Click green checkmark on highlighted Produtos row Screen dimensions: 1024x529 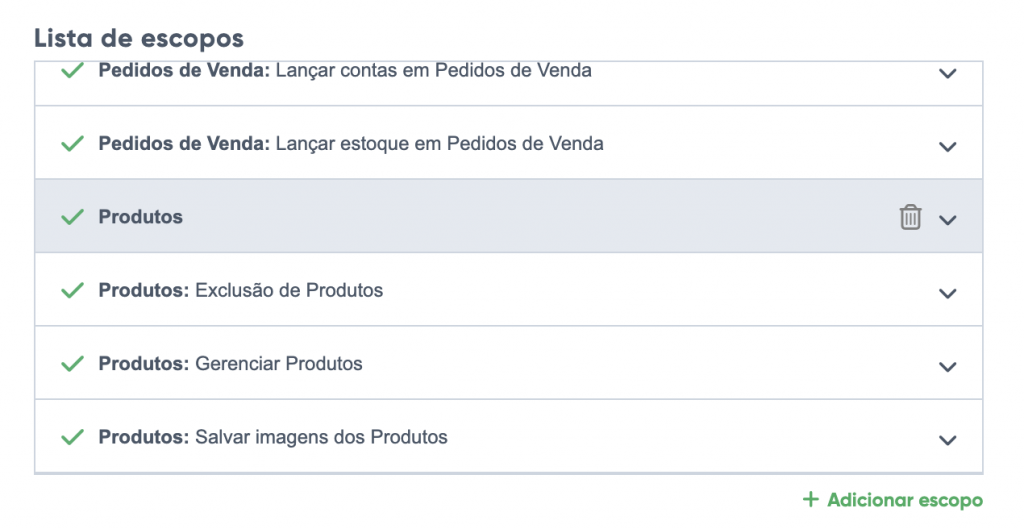pos(72,217)
